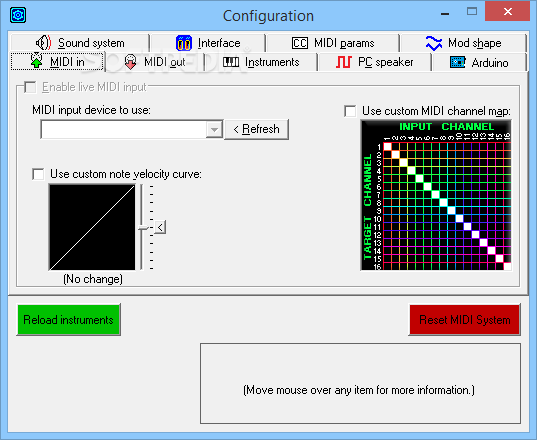
Task: Click the white cell input 16 target 16
Action: pos(508,266)
